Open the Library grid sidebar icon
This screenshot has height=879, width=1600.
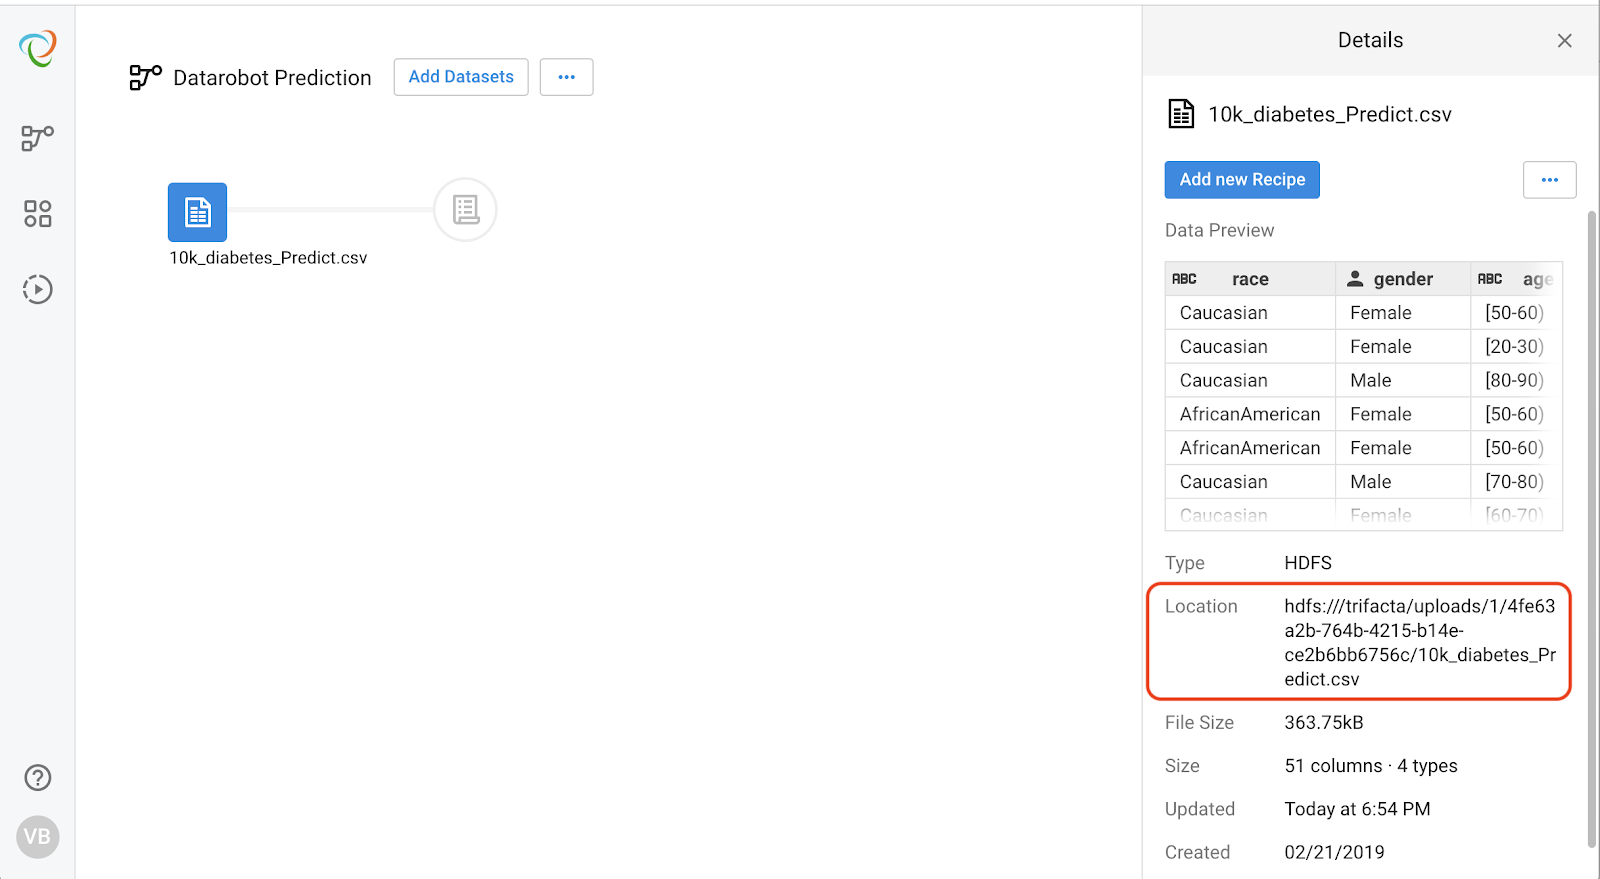[38, 213]
